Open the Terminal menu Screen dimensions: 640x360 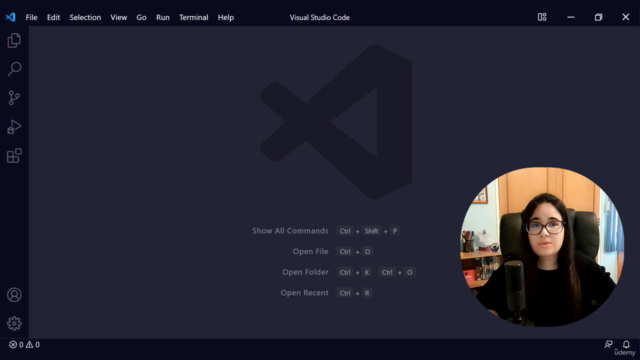click(193, 17)
